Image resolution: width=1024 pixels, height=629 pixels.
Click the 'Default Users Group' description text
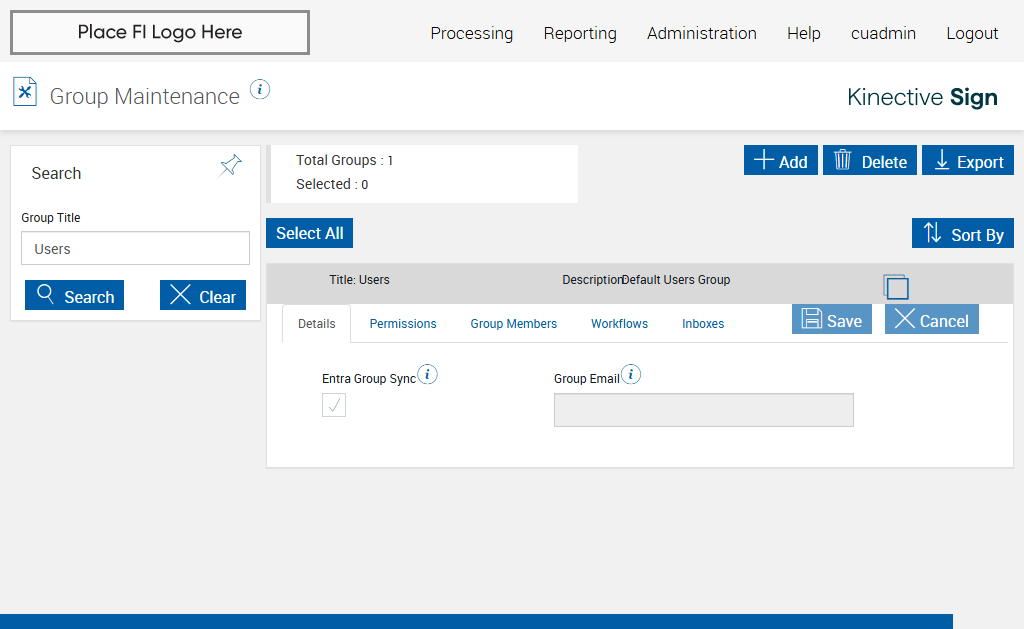coord(675,280)
